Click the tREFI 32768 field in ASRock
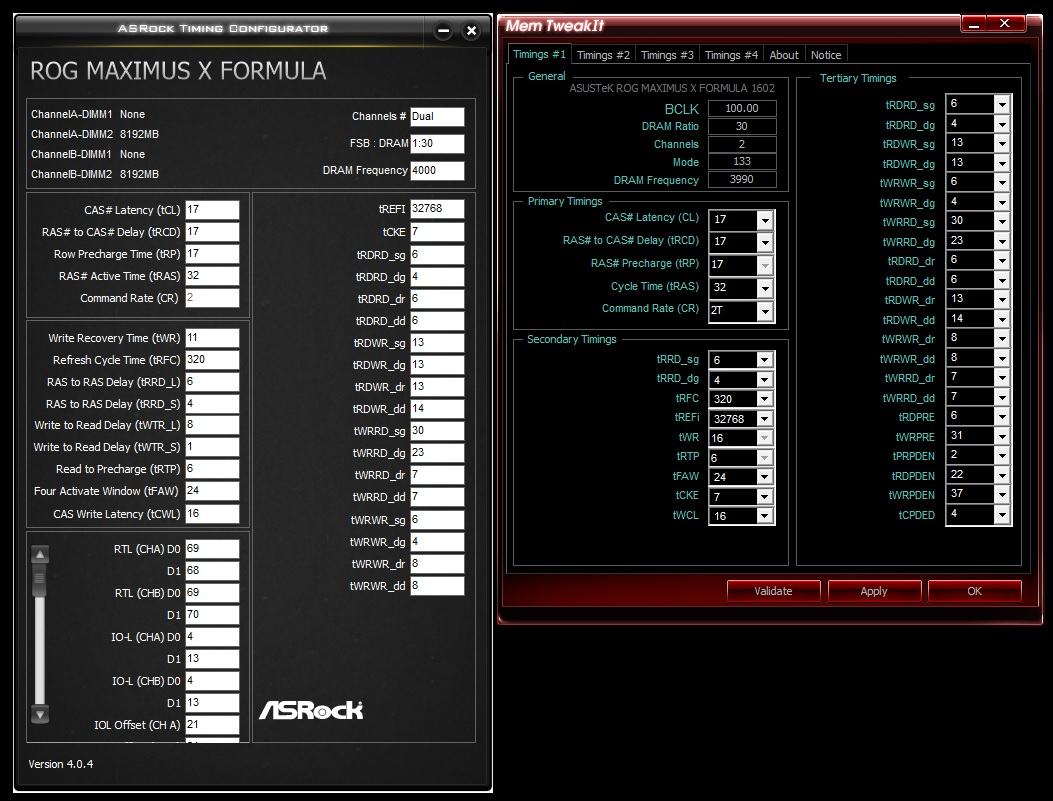Screen dimensions: 1053x801 [437, 209]
